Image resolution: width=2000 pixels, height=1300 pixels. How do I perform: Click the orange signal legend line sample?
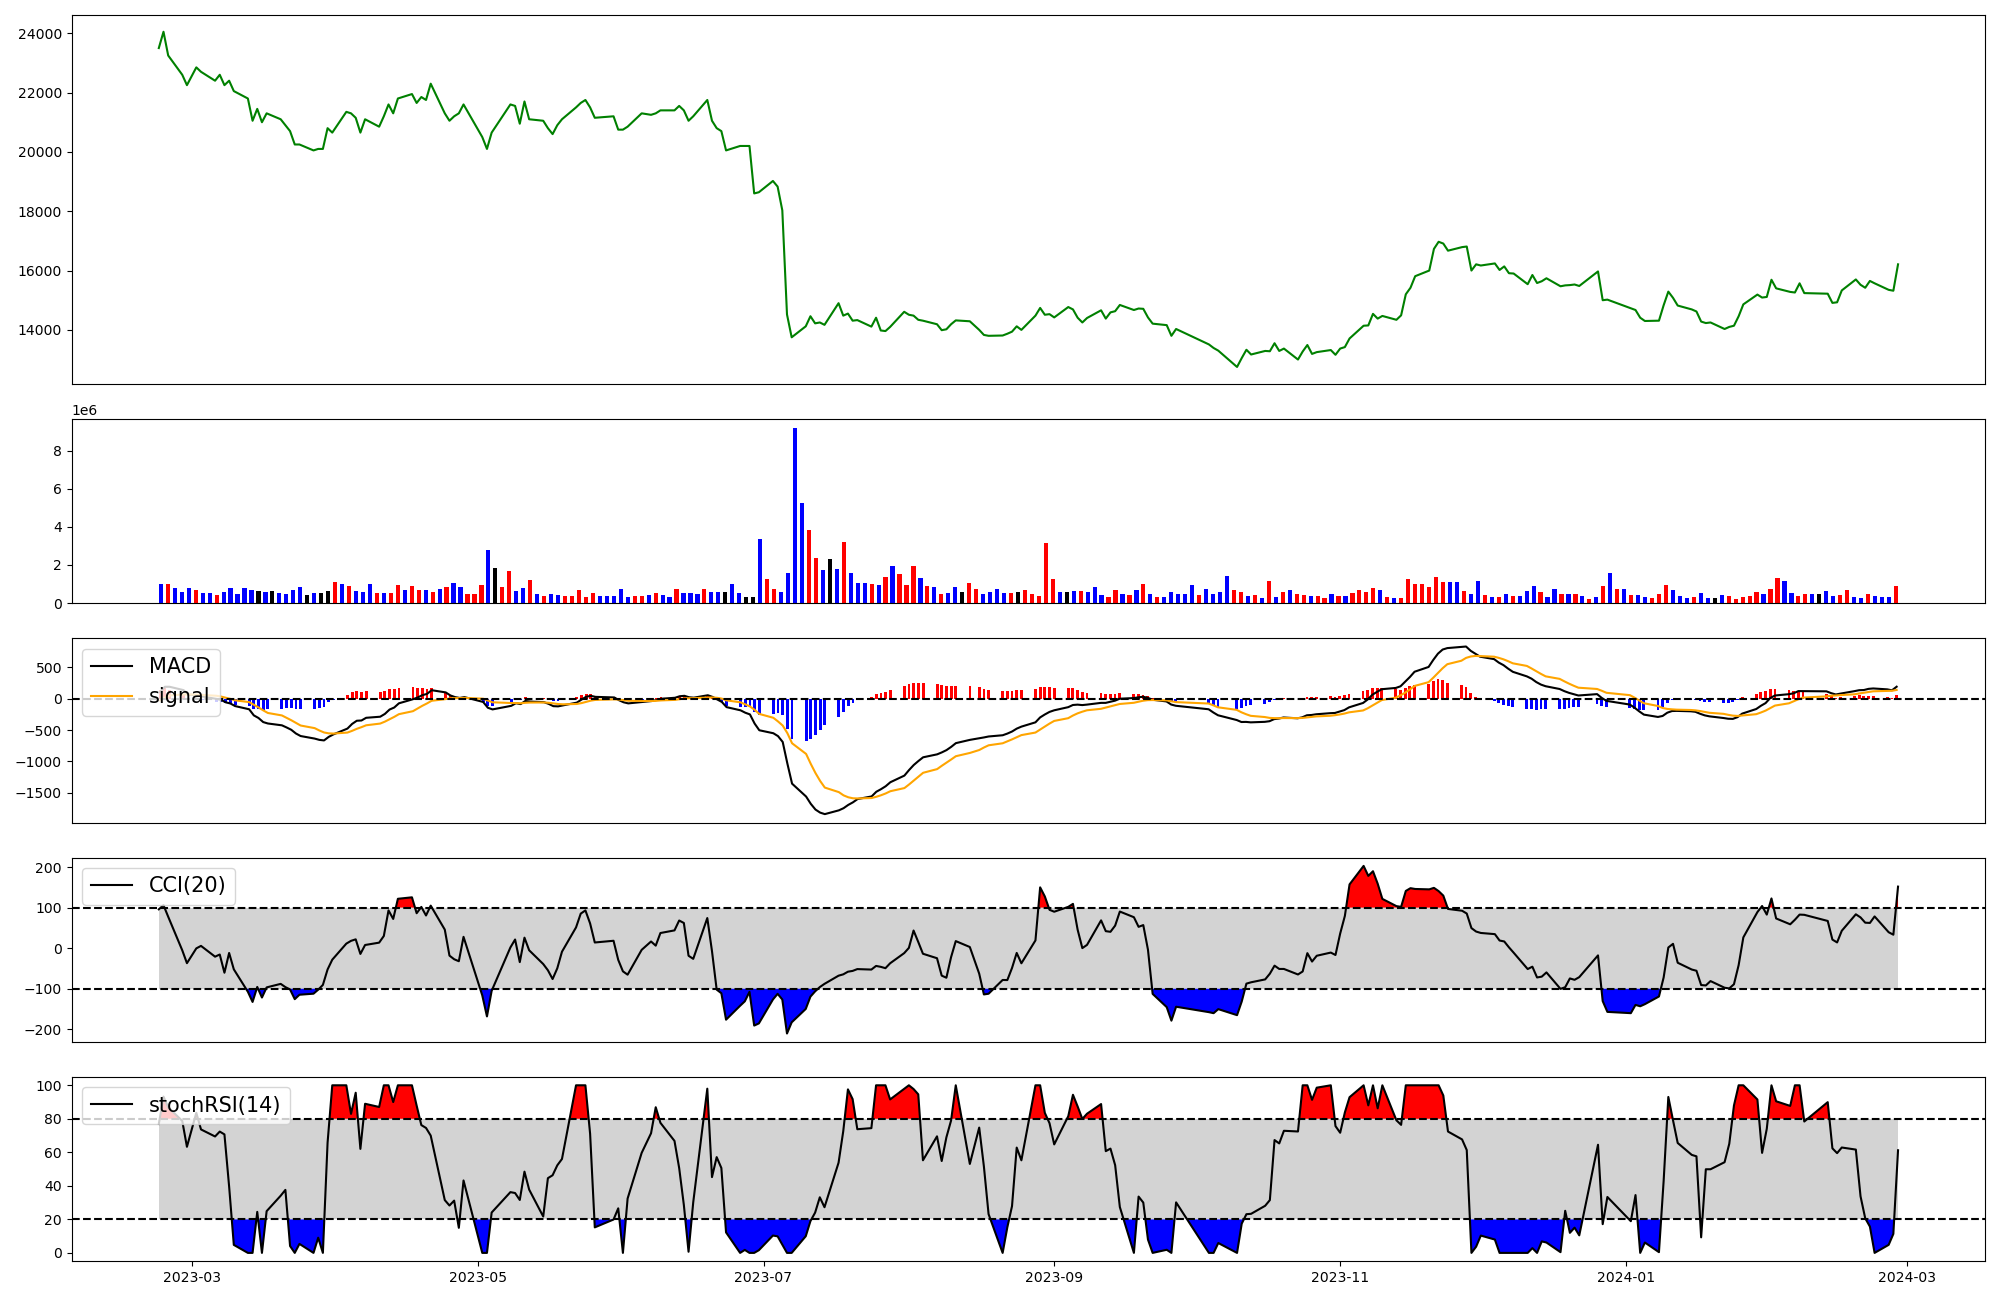pos(112,696)
